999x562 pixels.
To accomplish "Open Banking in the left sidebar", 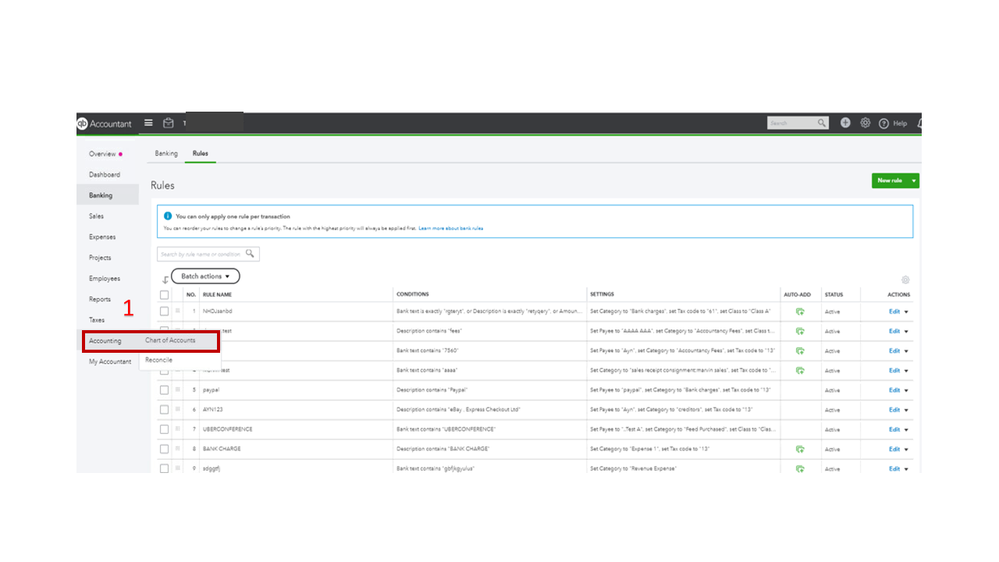I will point(101,196).
